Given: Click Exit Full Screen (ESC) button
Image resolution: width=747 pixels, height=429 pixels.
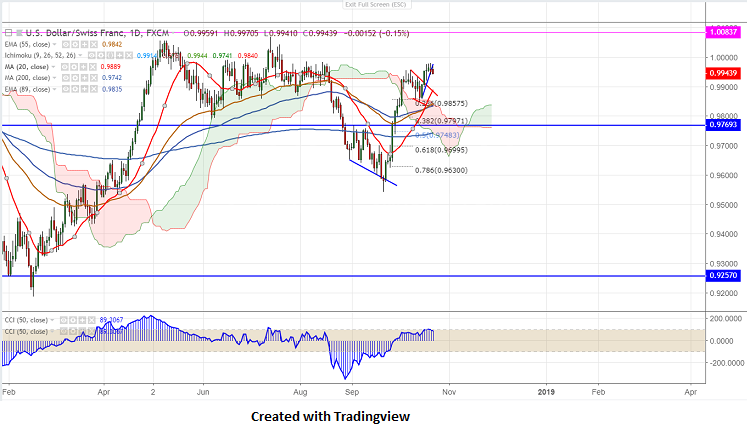Looking at the screenshot, I should 377,4.
